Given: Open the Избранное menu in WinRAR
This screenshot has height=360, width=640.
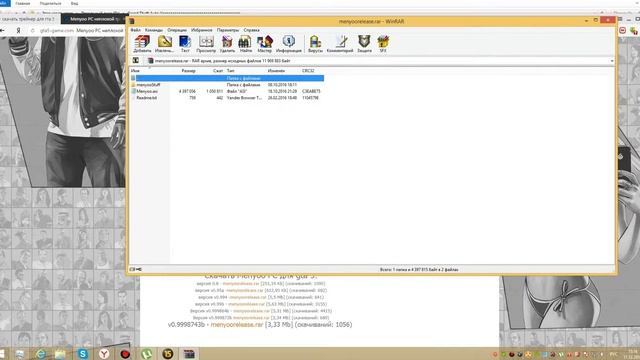Looking at the screenshot, I should 202,30.
